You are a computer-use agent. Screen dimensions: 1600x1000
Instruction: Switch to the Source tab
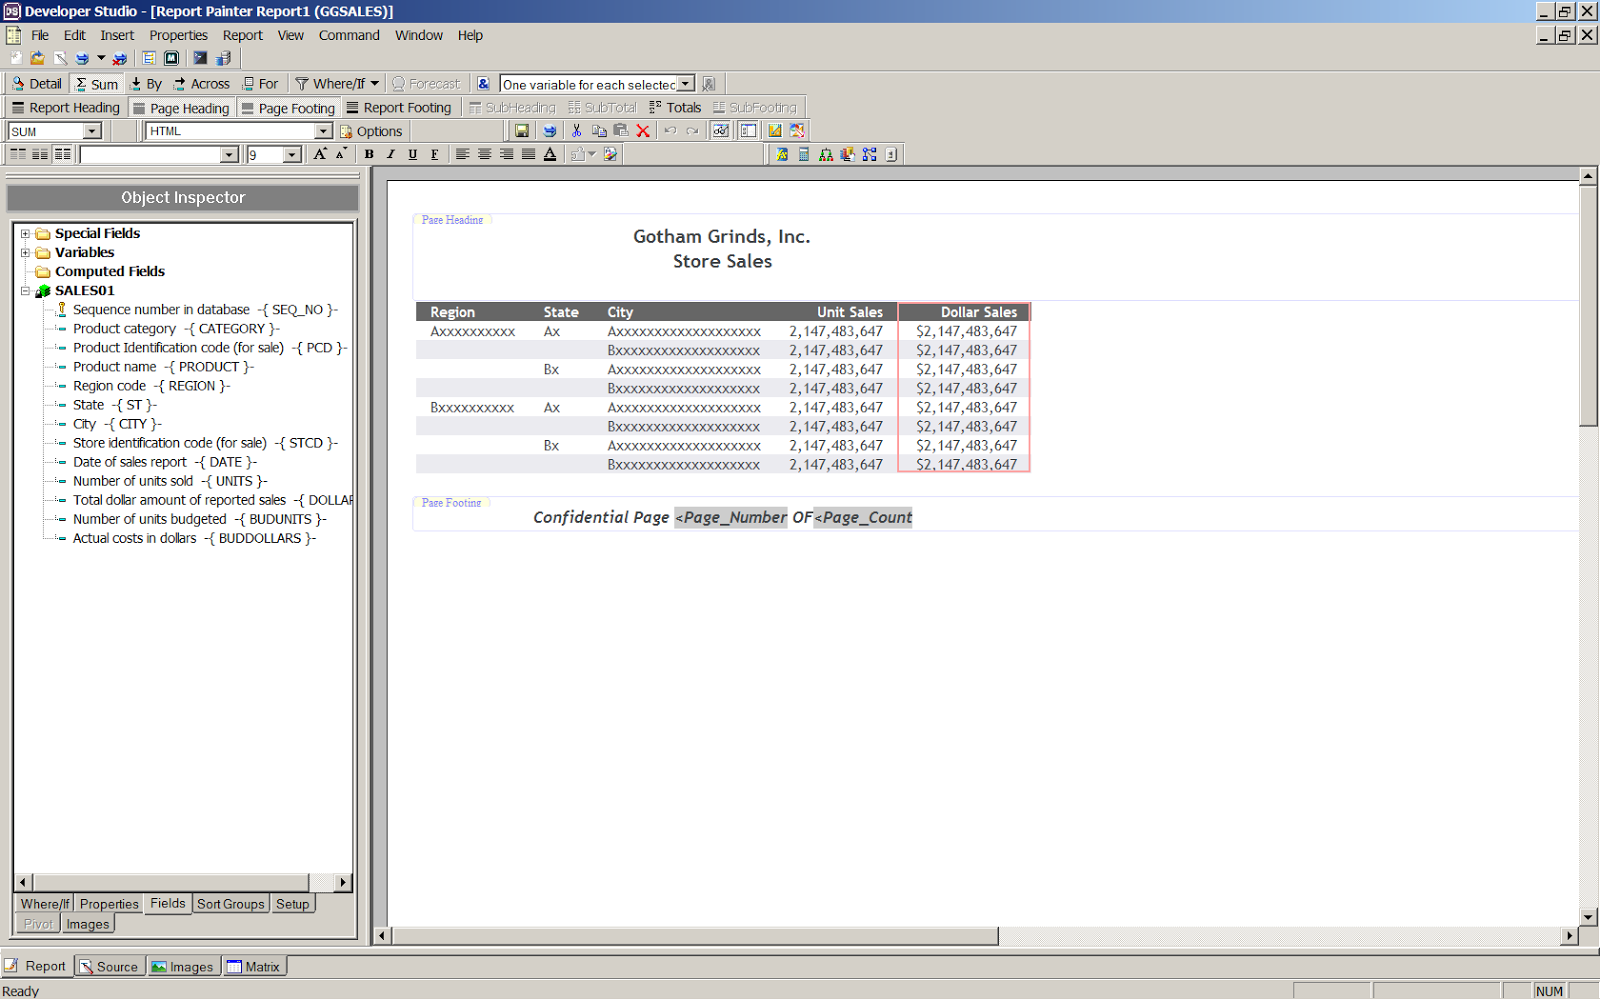click(109, 966)
